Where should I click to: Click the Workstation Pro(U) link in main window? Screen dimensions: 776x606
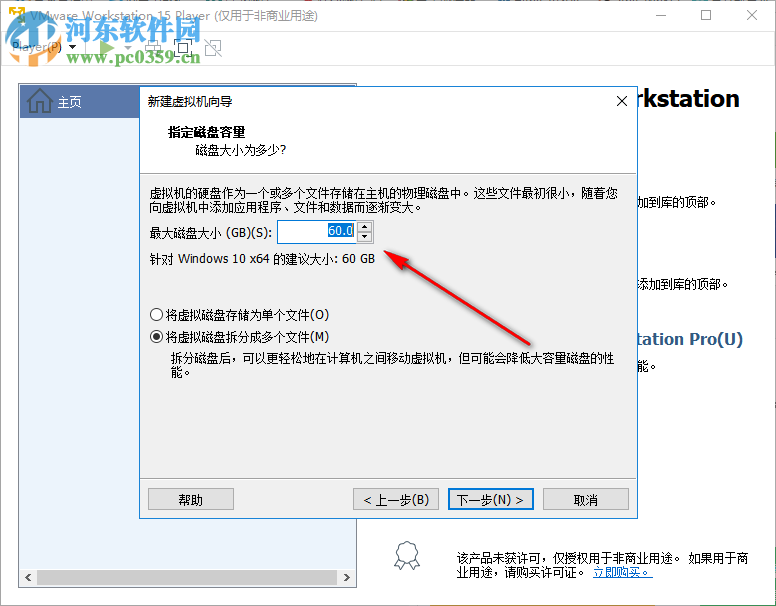690,339
